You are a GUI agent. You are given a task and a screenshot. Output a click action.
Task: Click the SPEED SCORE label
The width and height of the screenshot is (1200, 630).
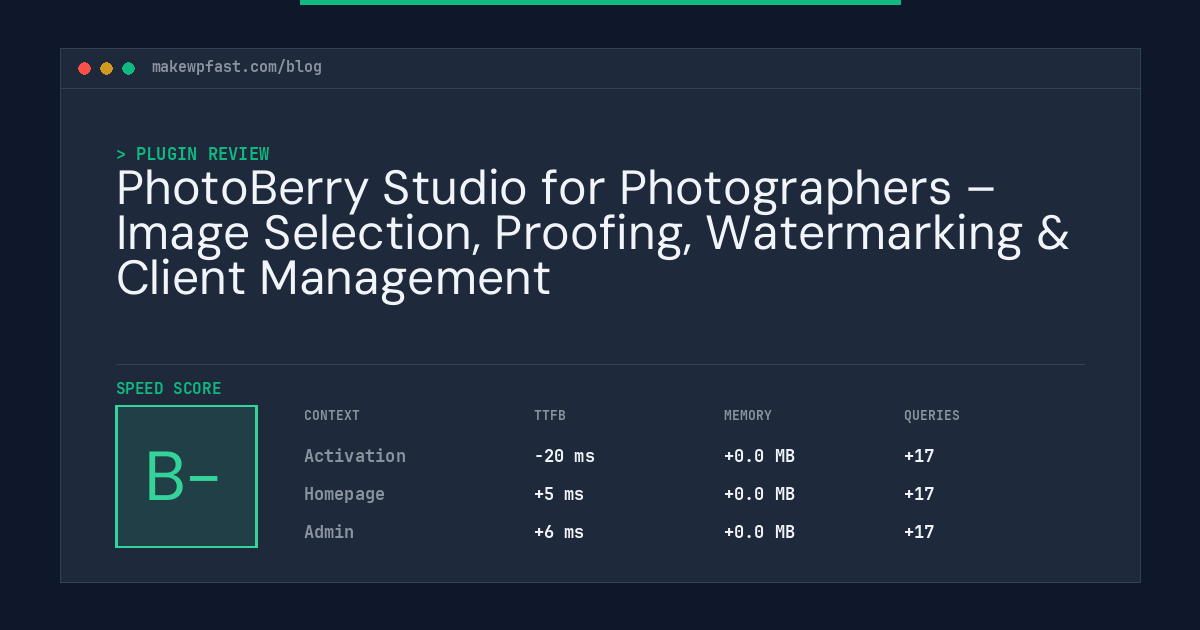point(169,389)
